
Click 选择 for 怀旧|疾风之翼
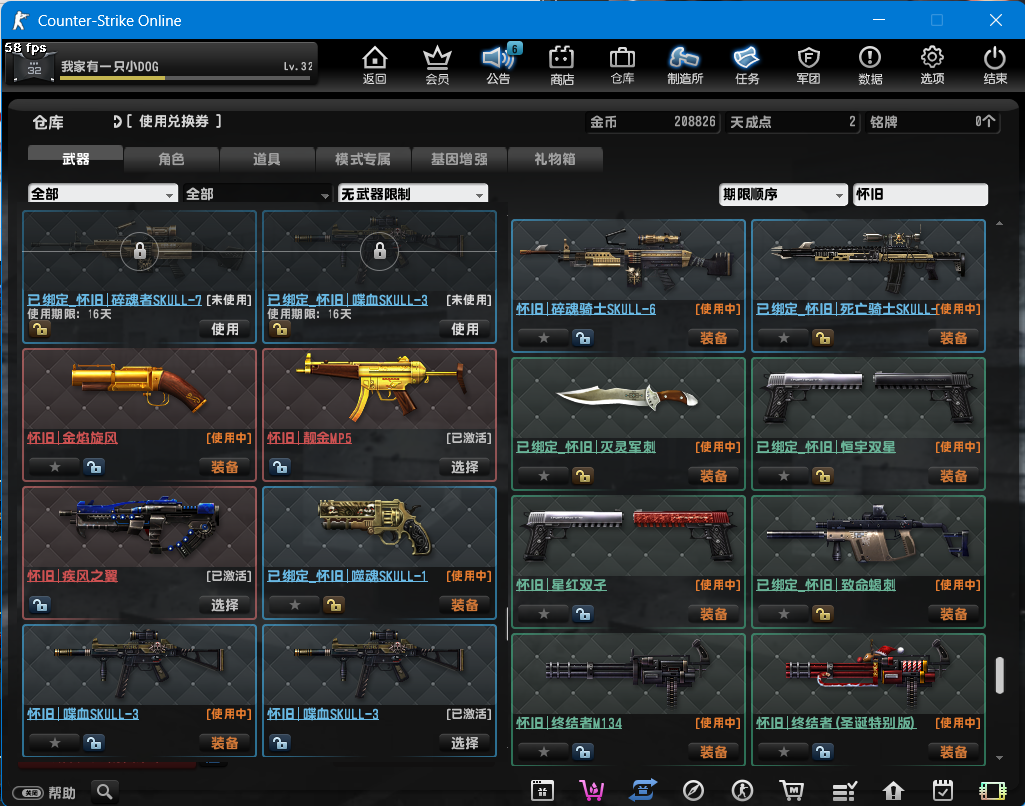point(224,605)
